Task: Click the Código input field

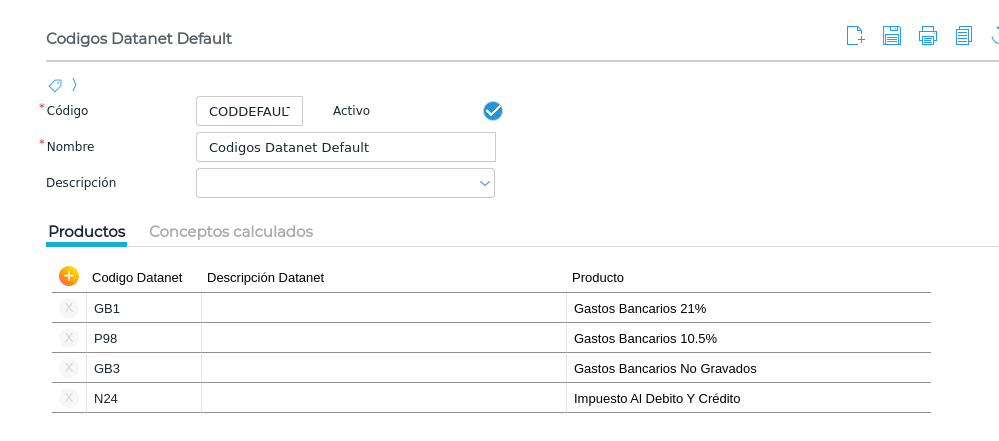Action: [x=249, y=111]
